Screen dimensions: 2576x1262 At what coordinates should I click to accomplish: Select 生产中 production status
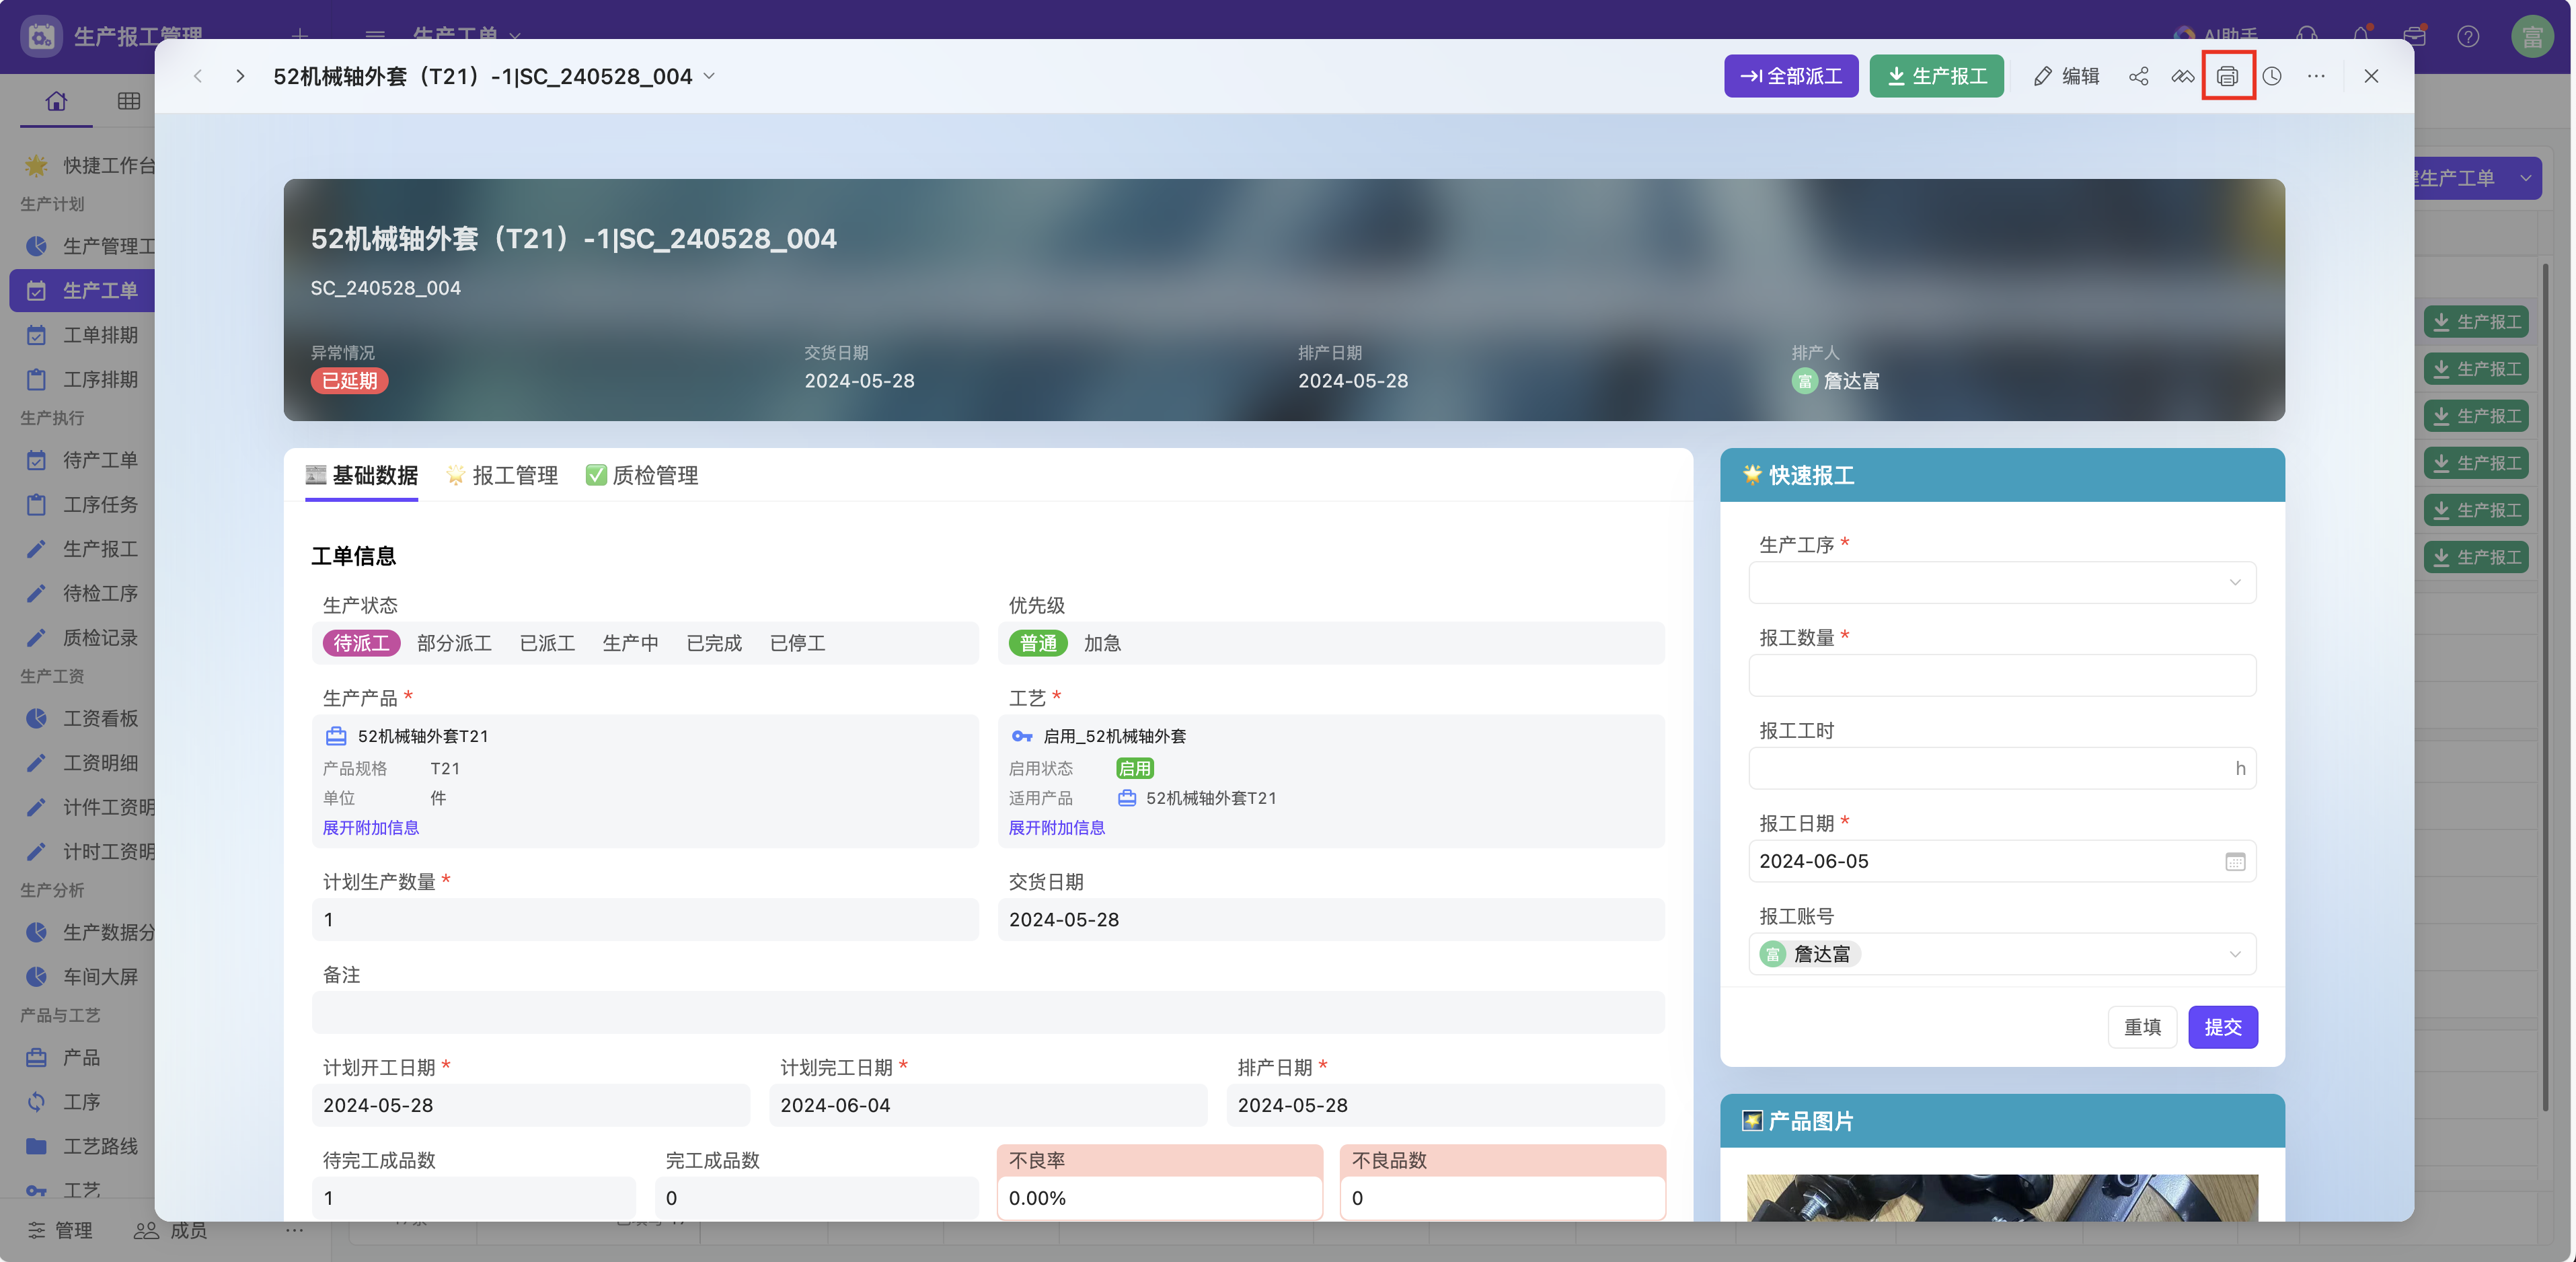tap(630, 643)
